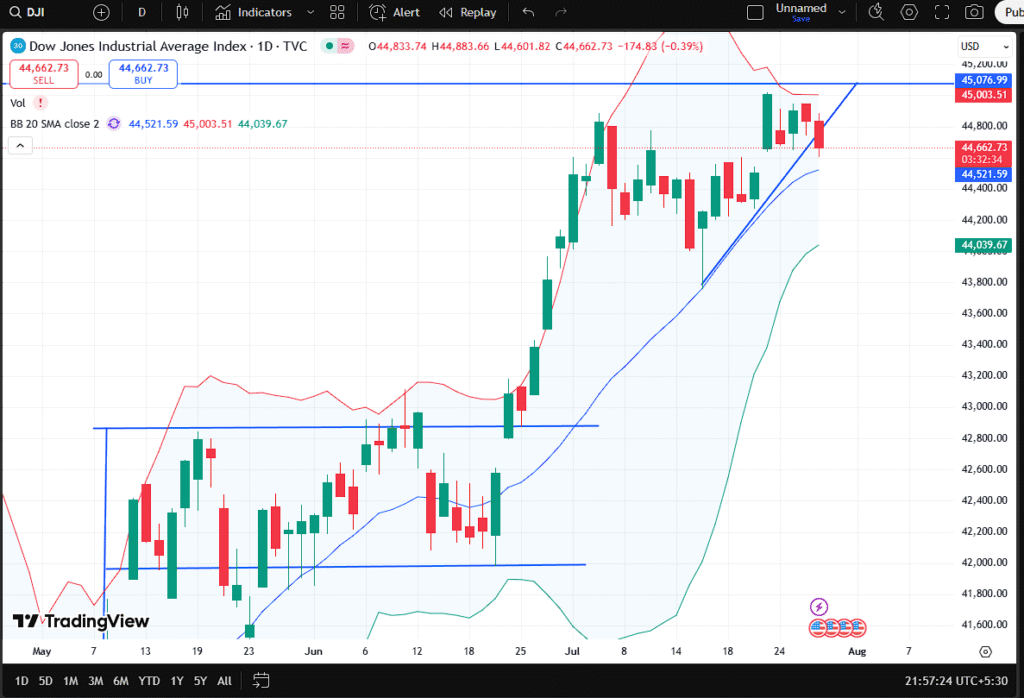Viewport: 1024px width, 698px height.
Task: Start bar Replay mode
Action: click(468, 12)
